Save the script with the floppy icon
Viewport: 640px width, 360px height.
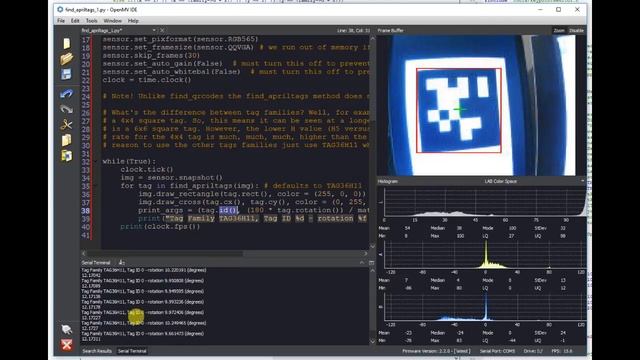point(66,74)
